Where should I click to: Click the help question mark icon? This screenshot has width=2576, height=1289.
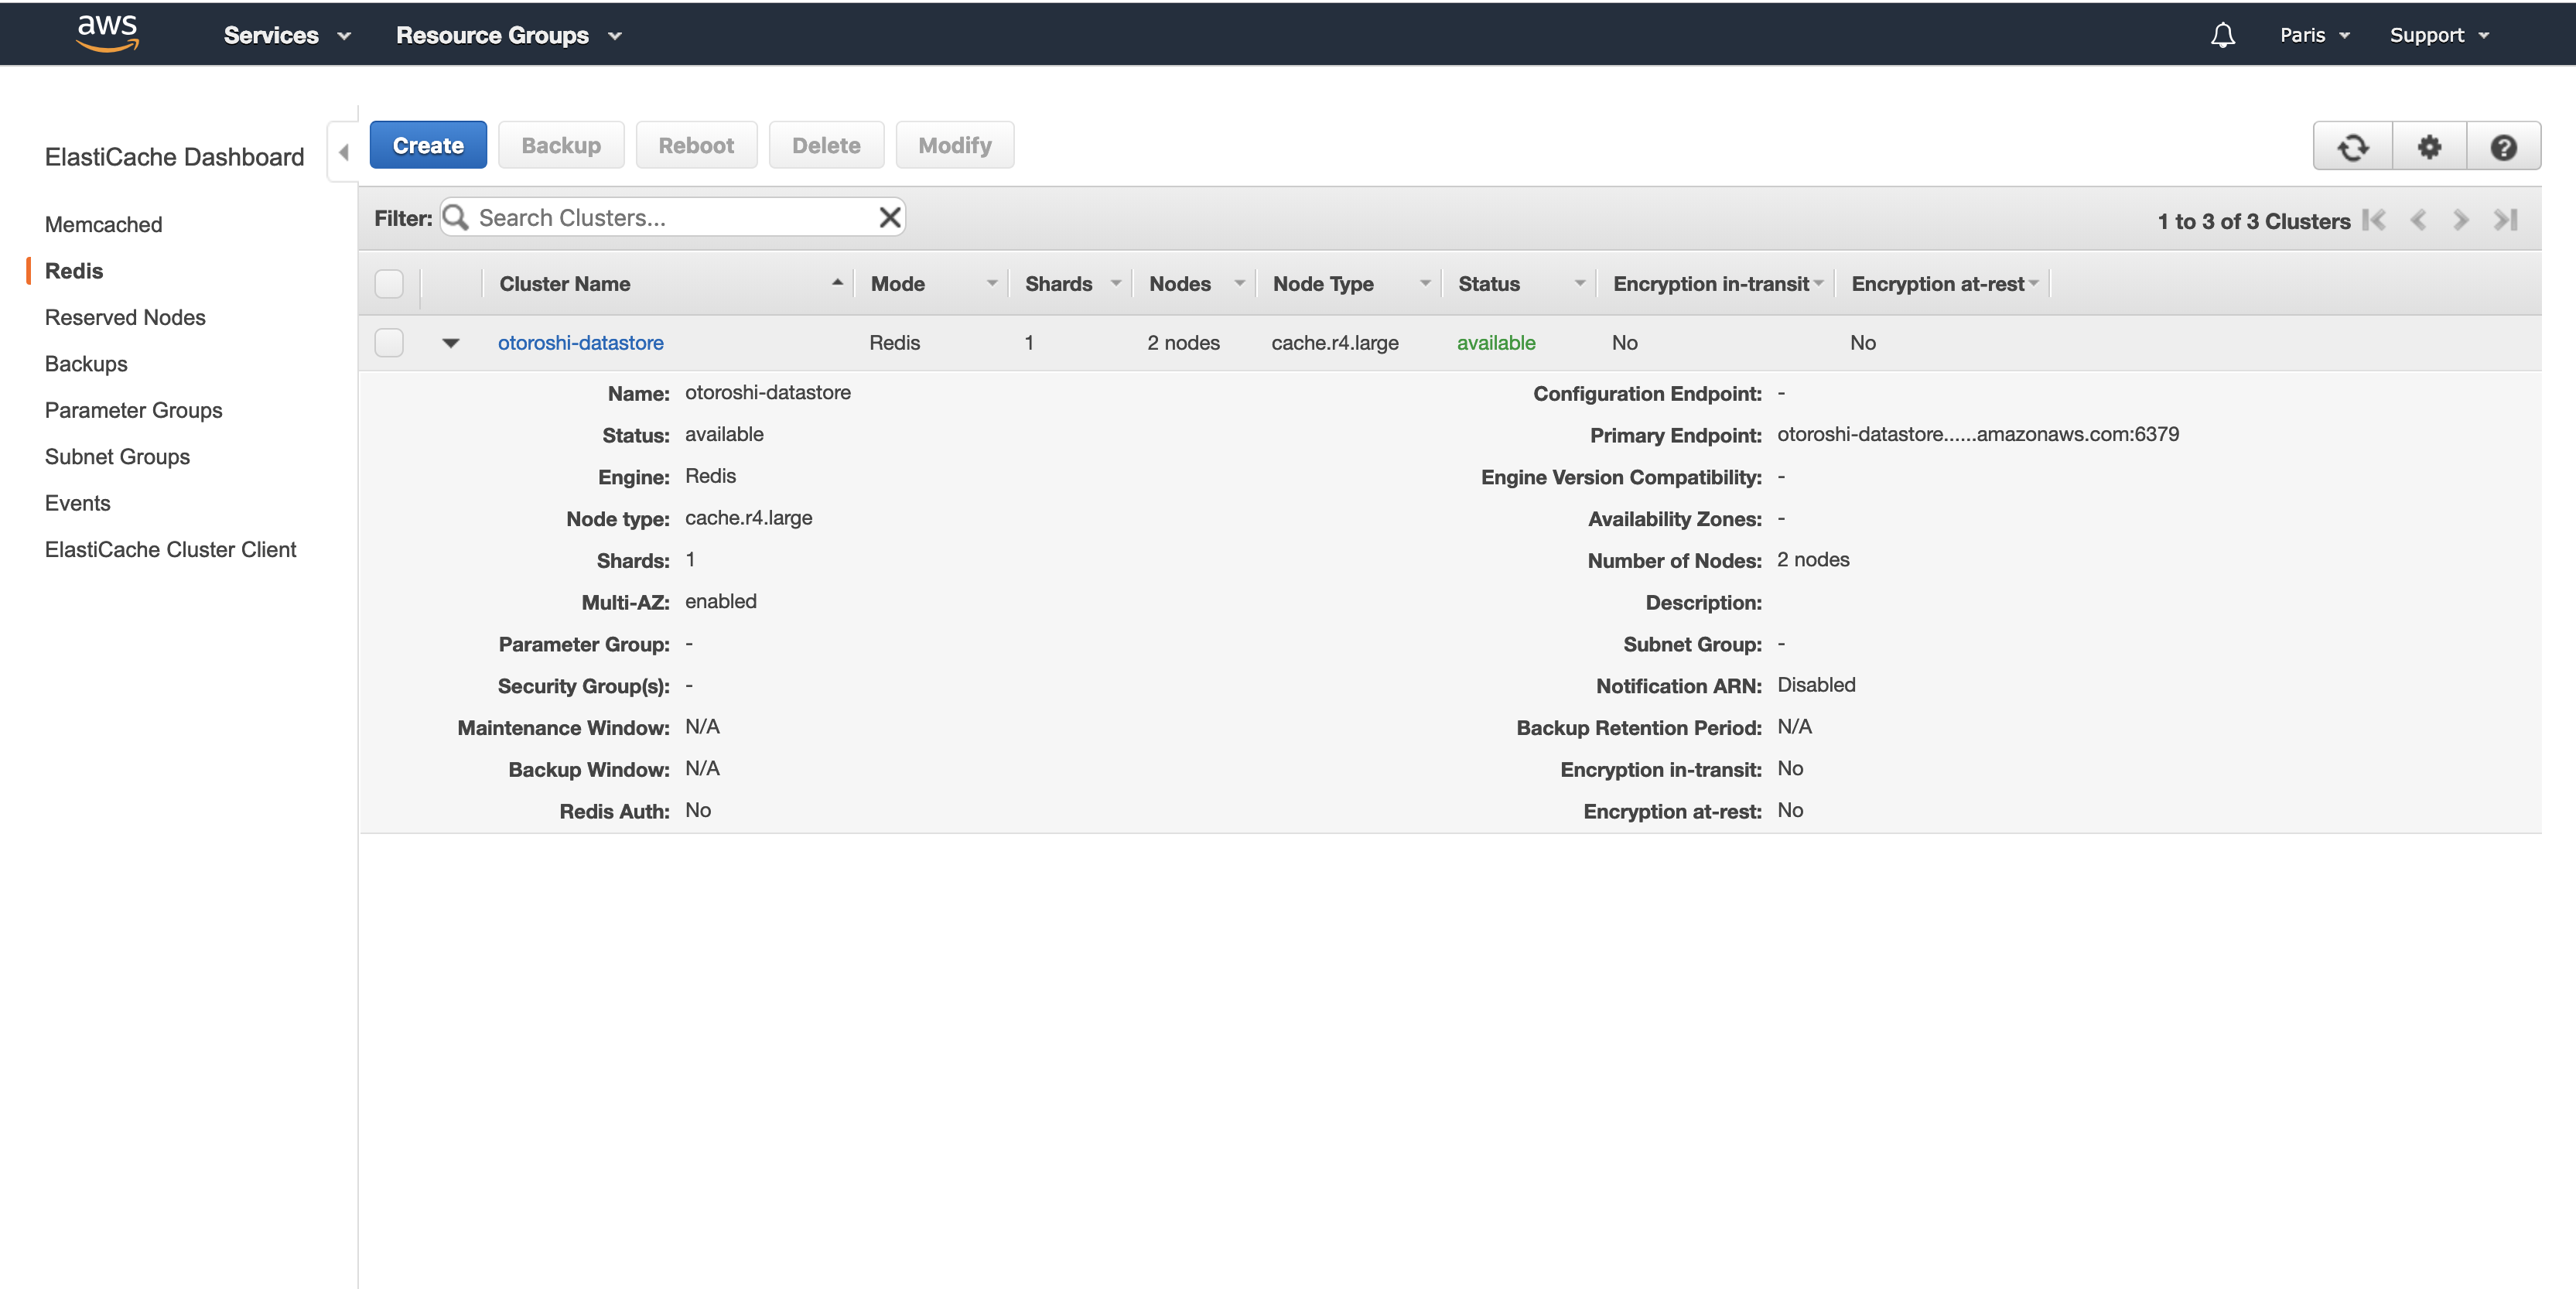[2503, 147]
